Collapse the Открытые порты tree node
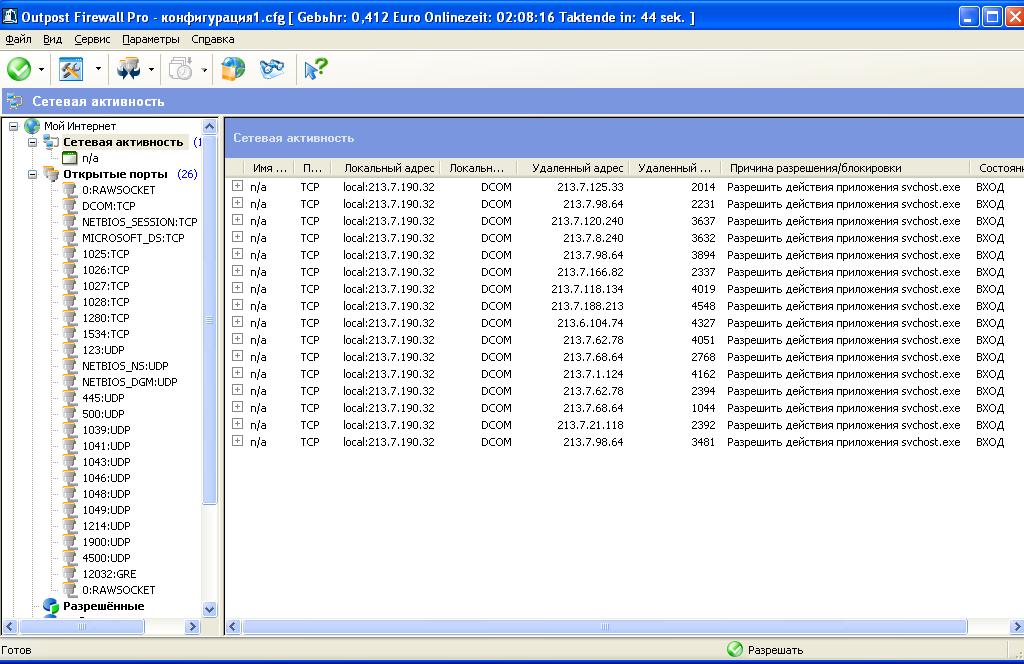This screenshot has height=664, width=1024. 32,174
